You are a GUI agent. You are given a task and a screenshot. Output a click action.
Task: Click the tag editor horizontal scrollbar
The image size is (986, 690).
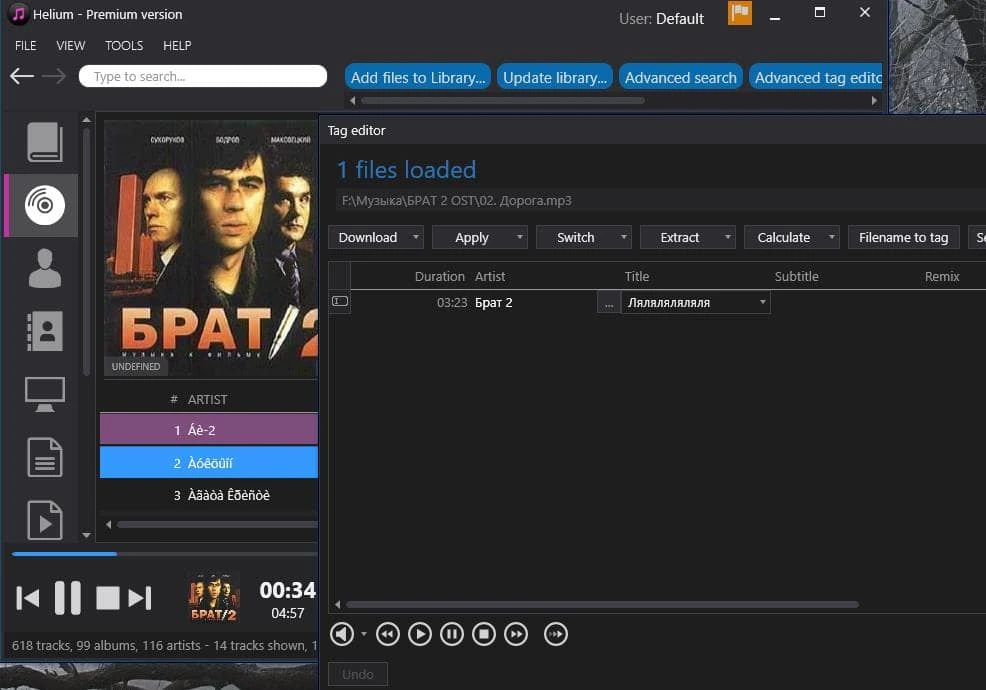(x=602, y=604)
